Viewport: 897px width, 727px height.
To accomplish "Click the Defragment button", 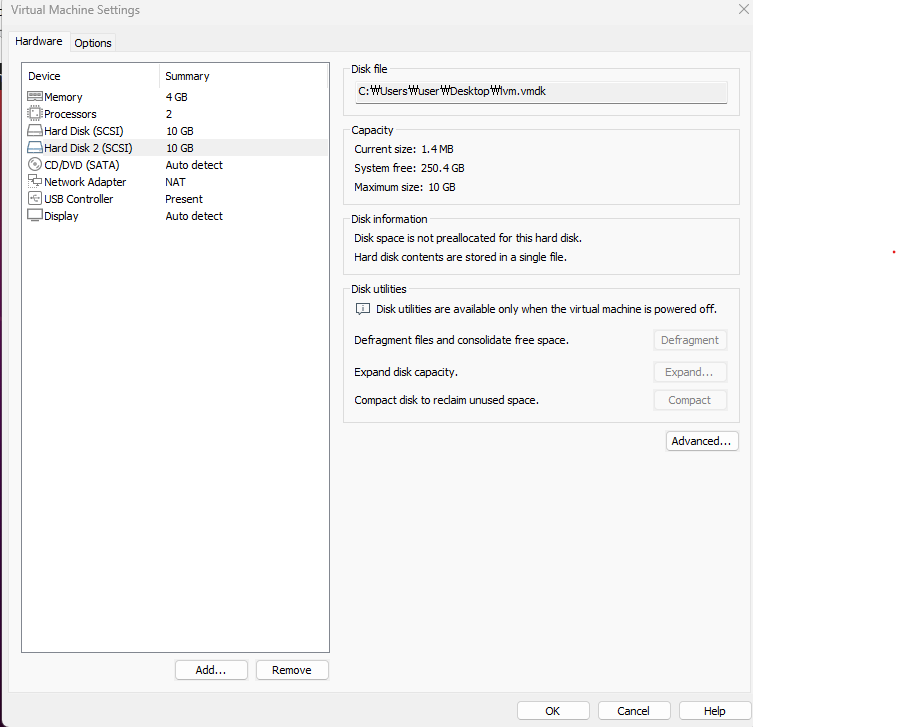I will pyautogui.click(x=690, y=340).
